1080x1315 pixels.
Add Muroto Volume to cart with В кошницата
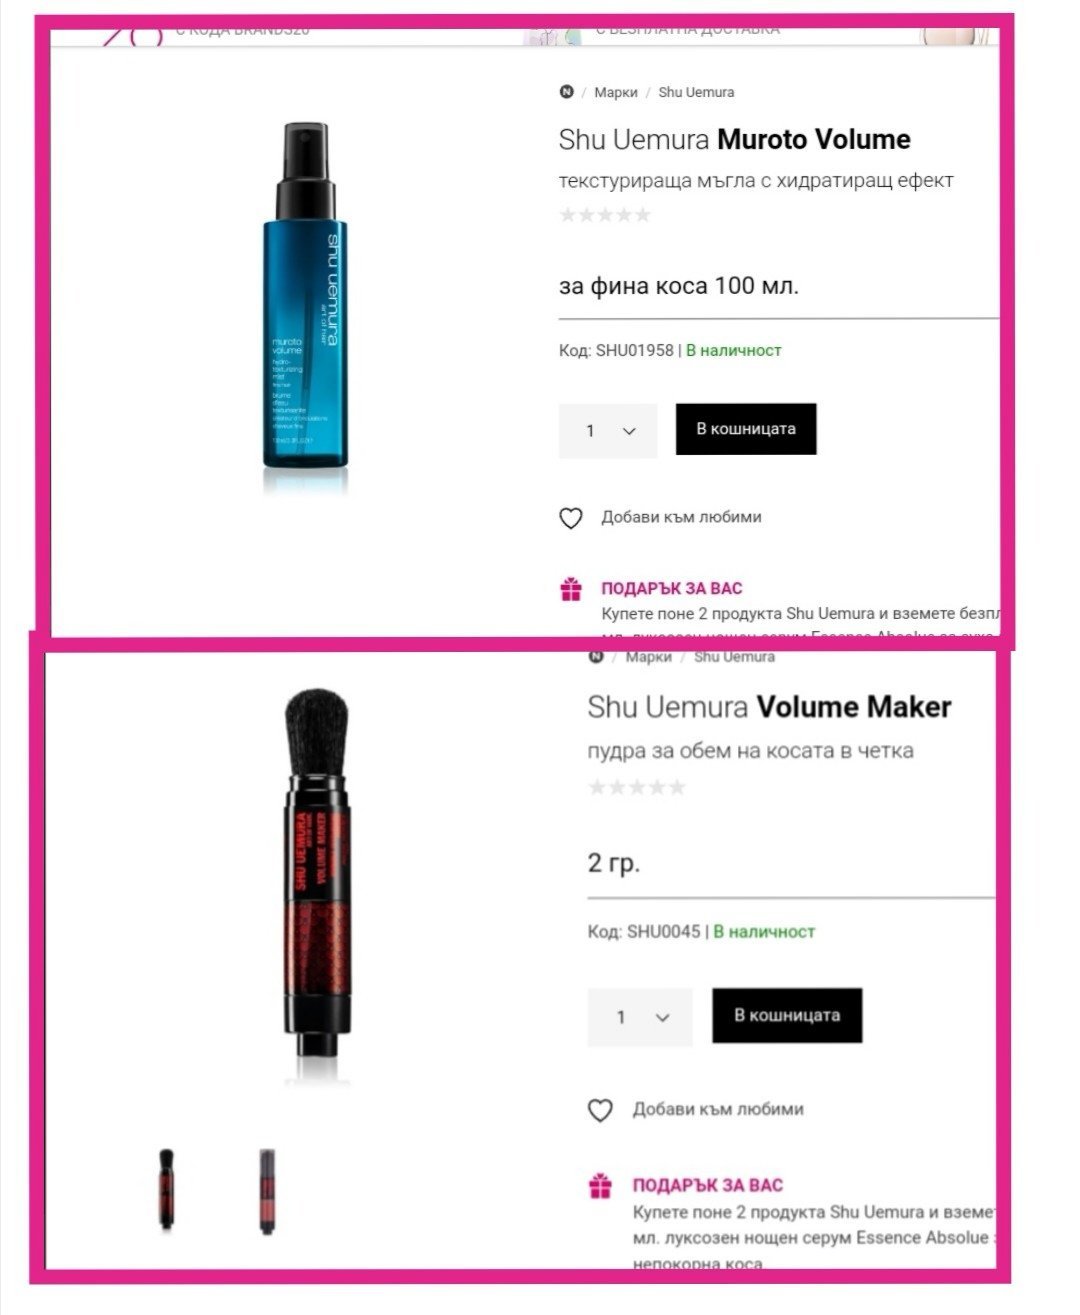746,429
